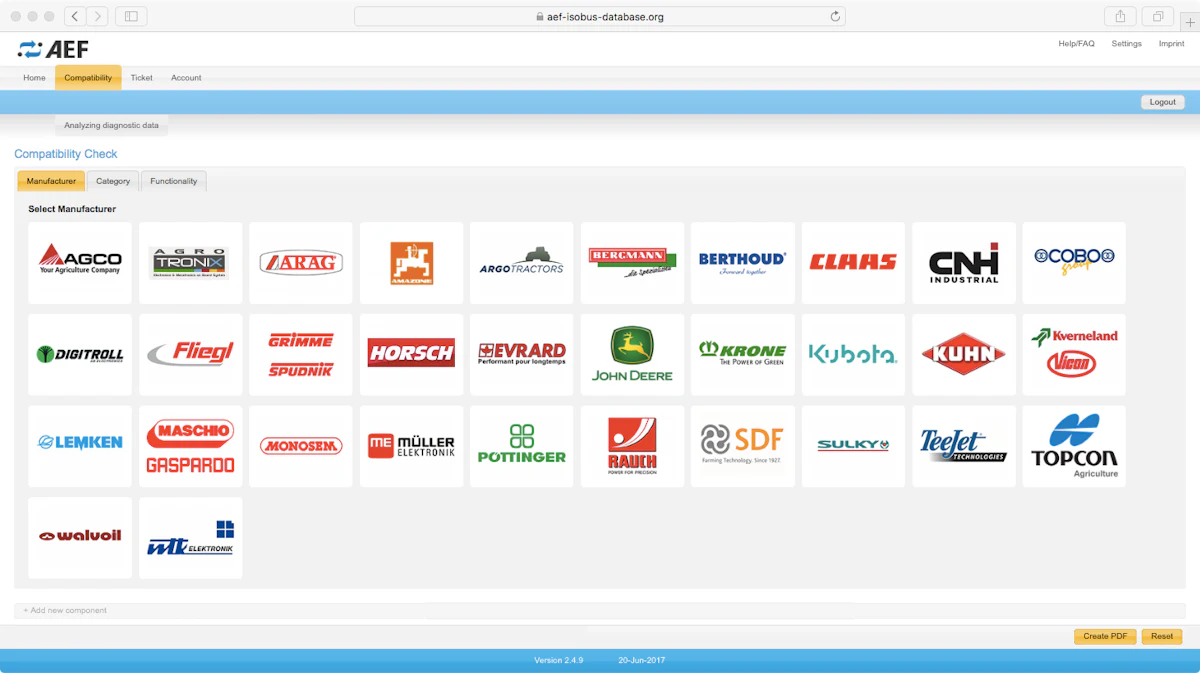Pick the Digitroll manufacturer logo
This screenshot has height=673, width=1200.
(80, 355)
